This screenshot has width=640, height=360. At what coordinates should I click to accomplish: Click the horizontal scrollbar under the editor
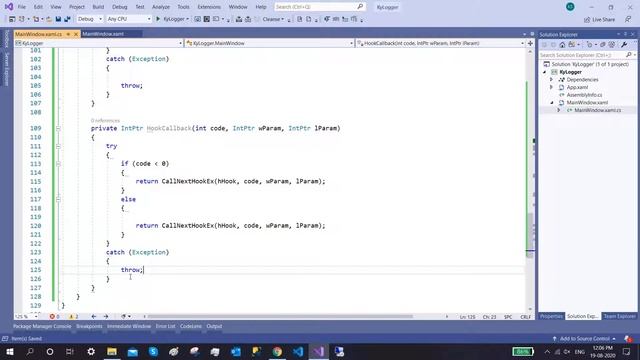click(280, 316)
